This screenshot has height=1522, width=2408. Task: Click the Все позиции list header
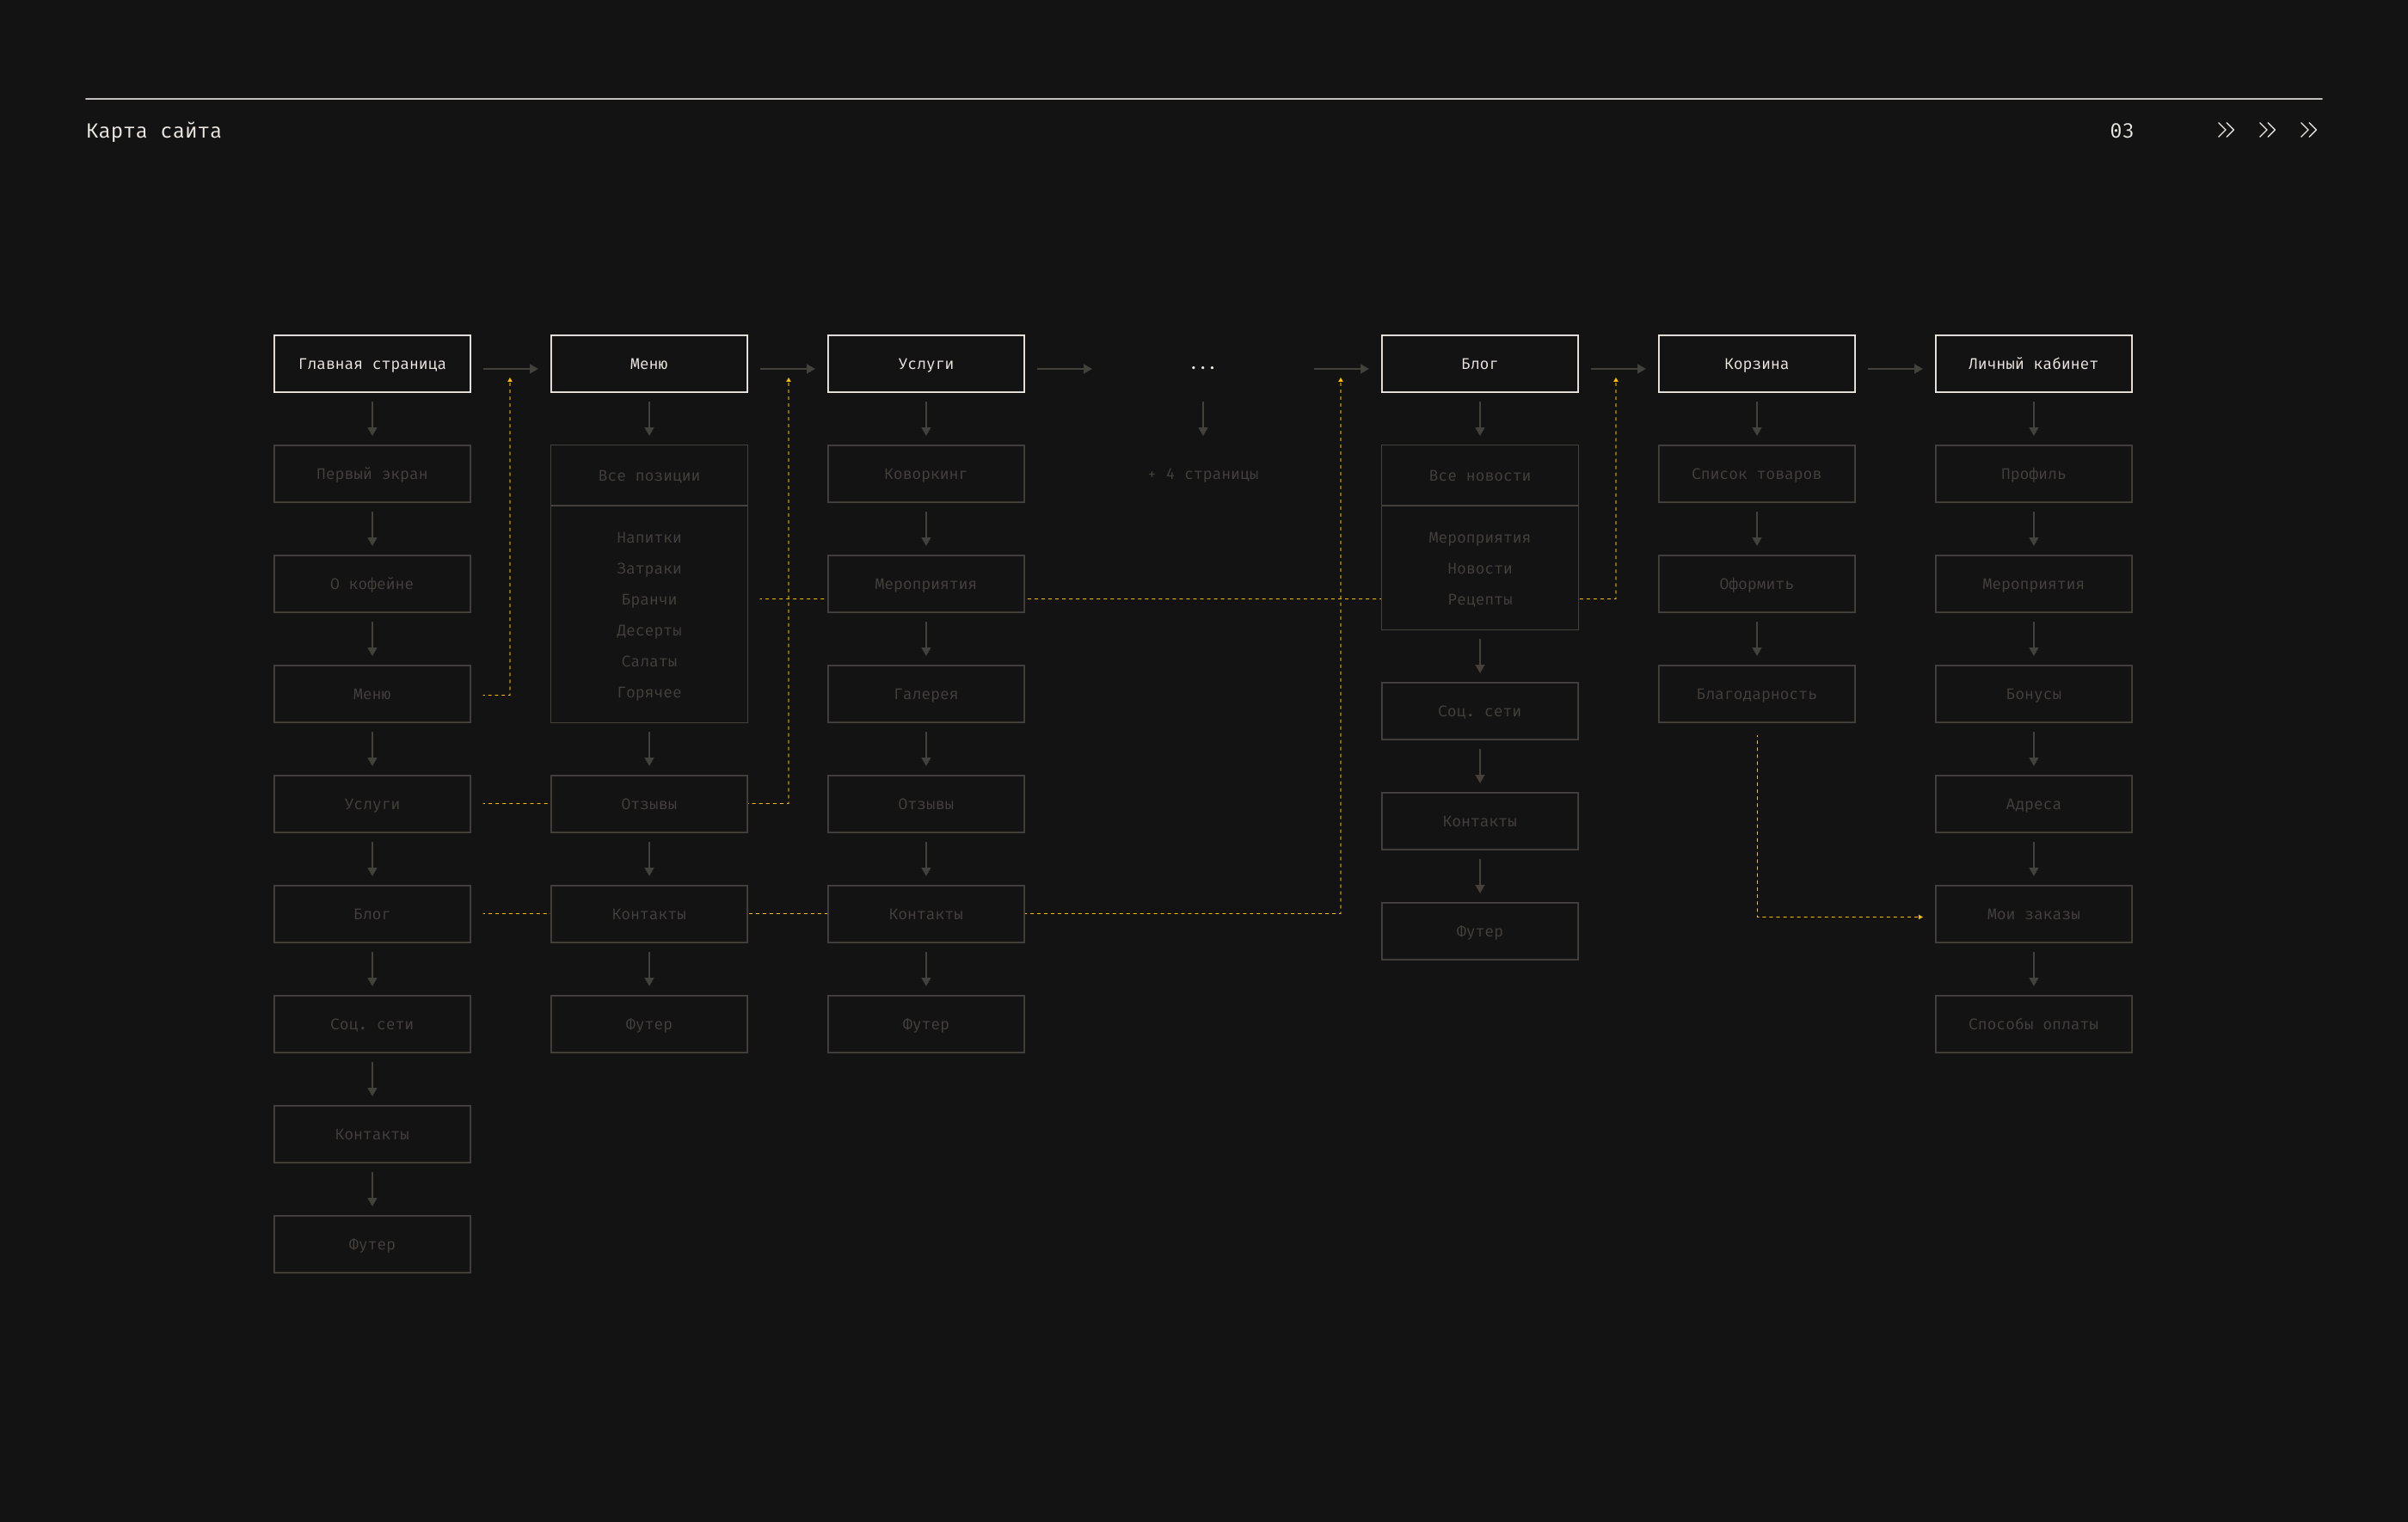[649, 476]
